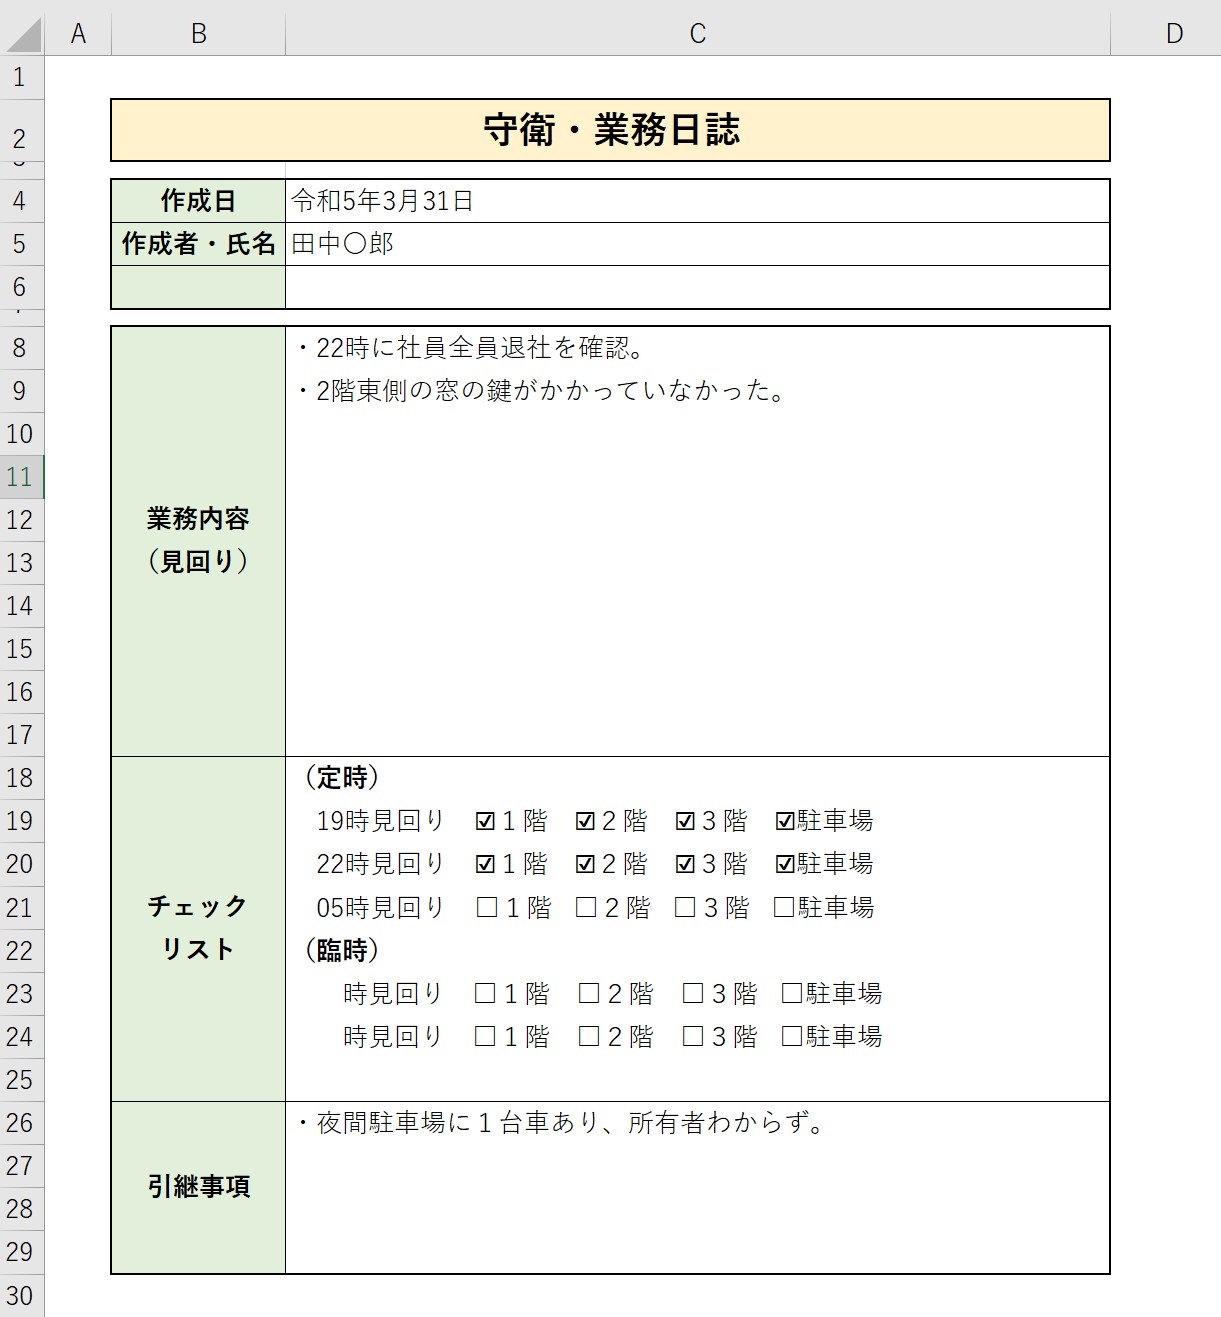Tick the 駐車場 checkbox in row 24
Viewport: 1221px width, 1317px height.
(791, 1036)
